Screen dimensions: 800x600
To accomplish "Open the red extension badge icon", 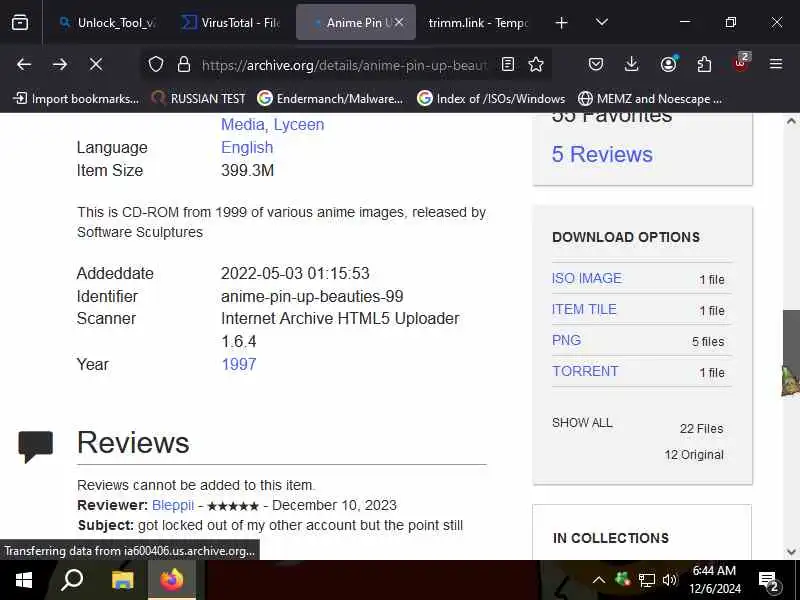I will tap(741, 63).
